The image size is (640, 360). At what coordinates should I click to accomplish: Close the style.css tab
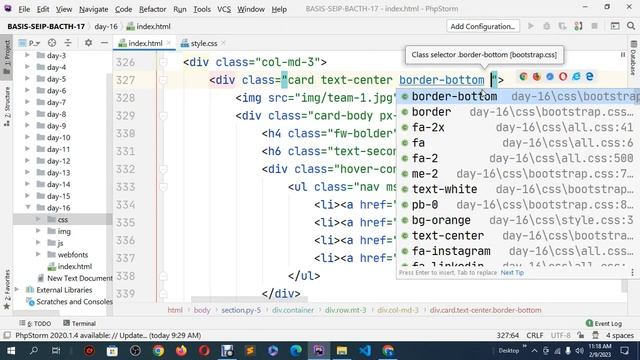(224, 43)
